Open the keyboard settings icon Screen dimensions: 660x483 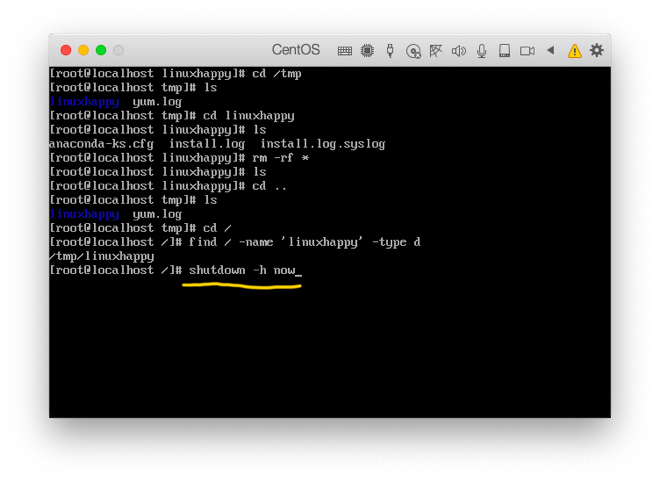click(345, 51)
